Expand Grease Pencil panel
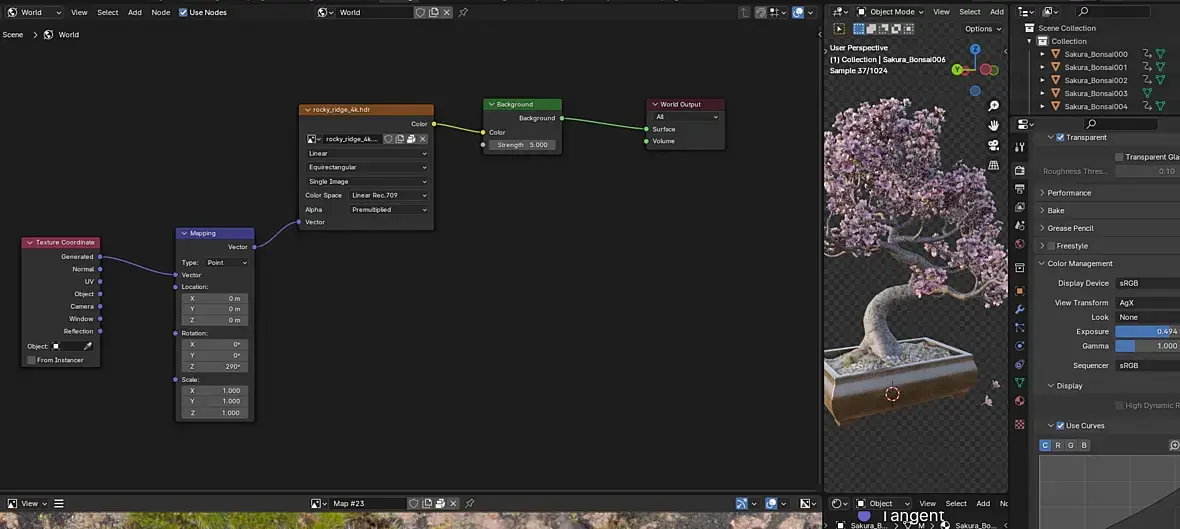The image size is (1180, 529). [x=1070, y=228]
